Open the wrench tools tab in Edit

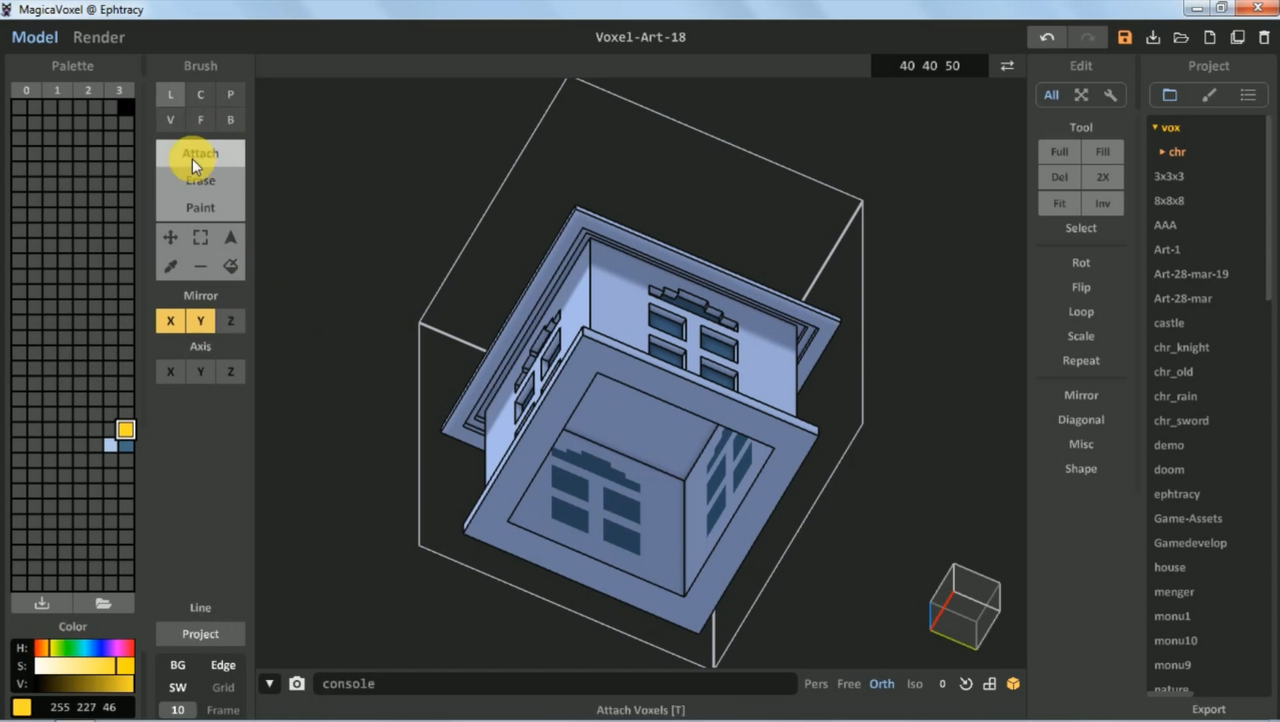pos(1110,95)
